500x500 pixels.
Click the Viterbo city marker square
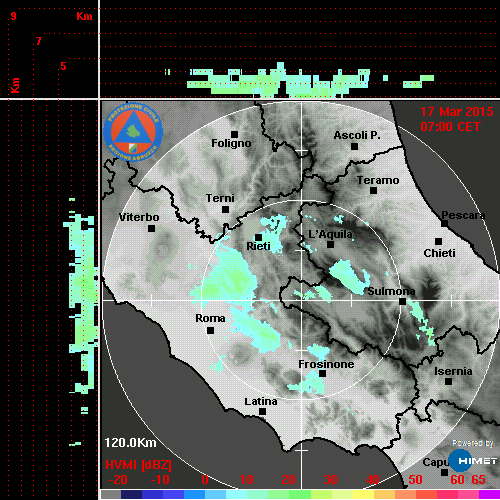coord(151,228)
